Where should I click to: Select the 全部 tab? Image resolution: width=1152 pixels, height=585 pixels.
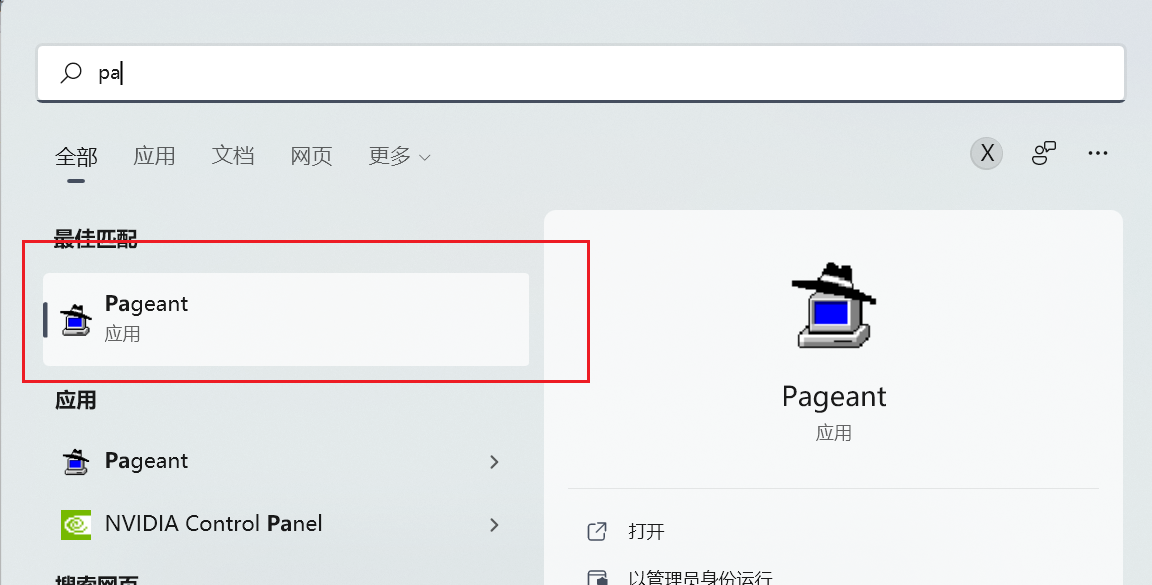pos(77,156)
